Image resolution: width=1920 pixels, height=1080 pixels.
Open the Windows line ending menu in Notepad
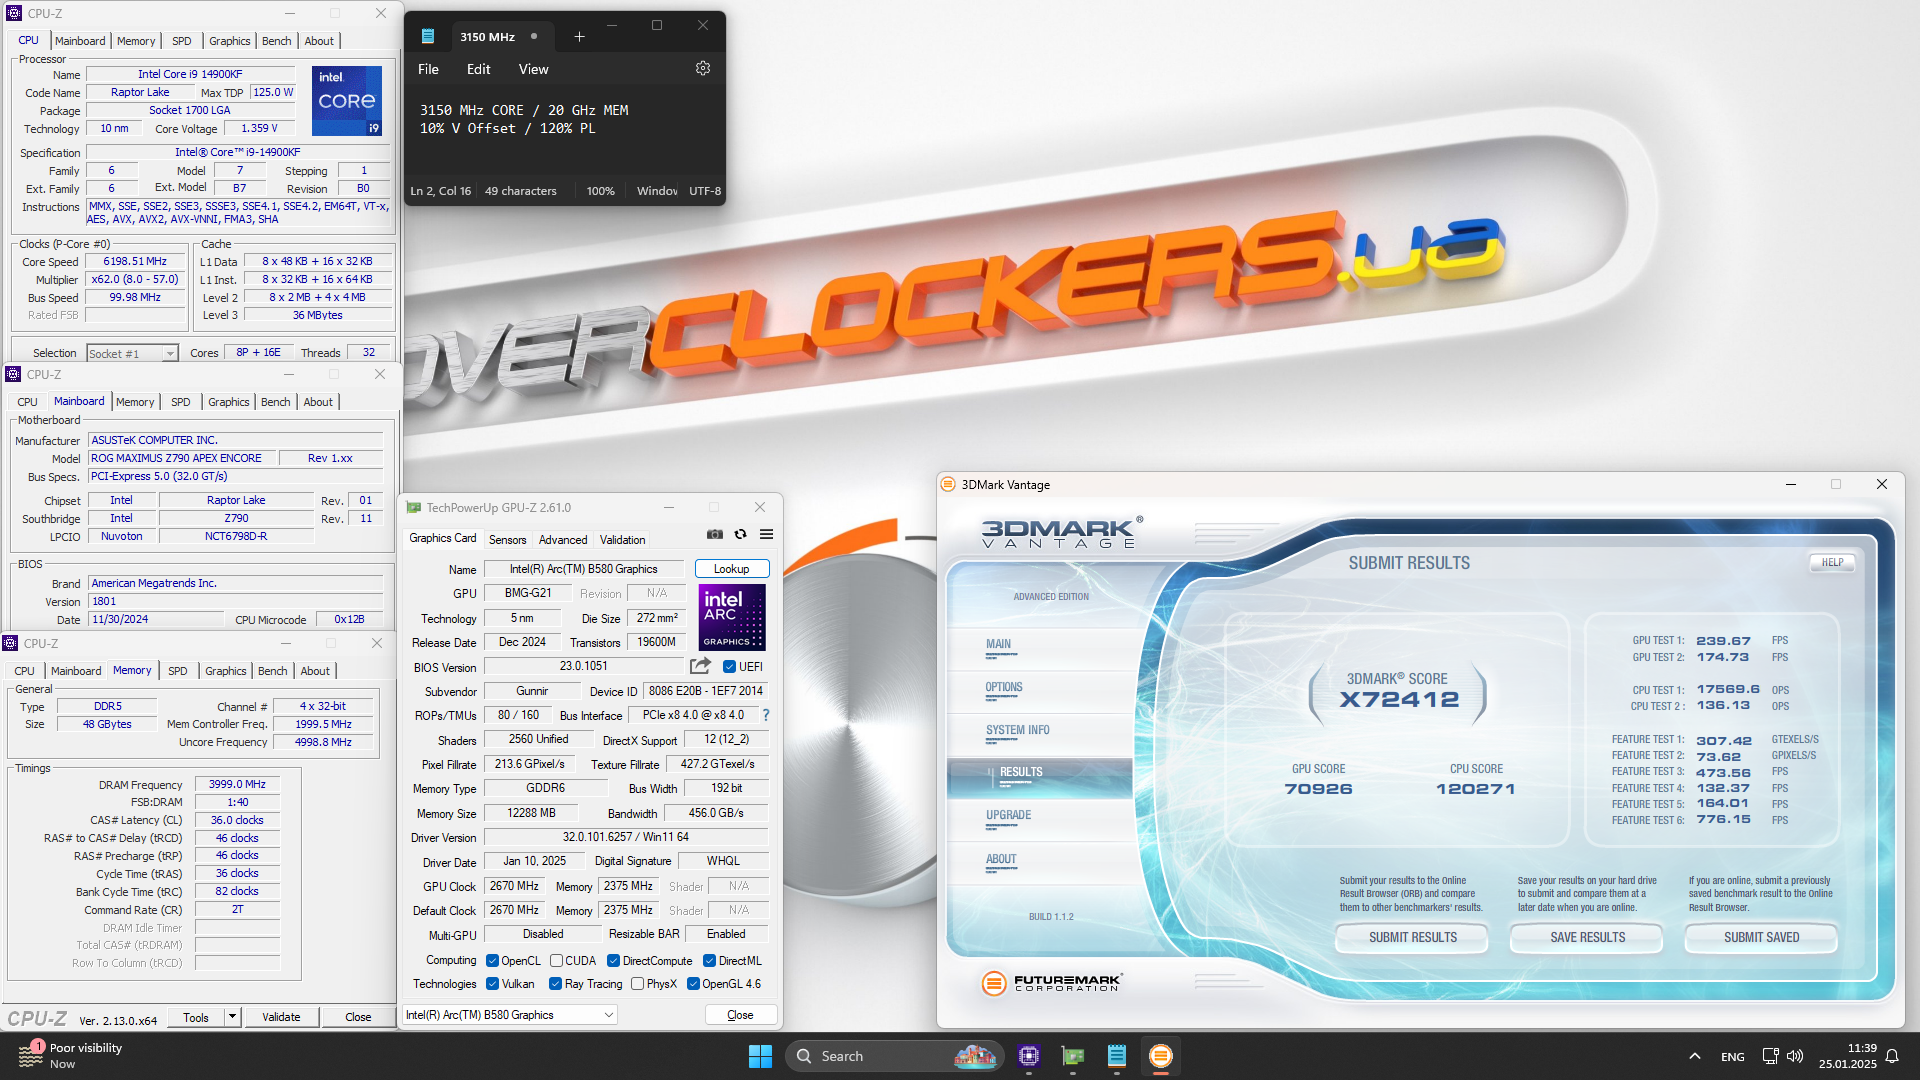tap(656, 191)
